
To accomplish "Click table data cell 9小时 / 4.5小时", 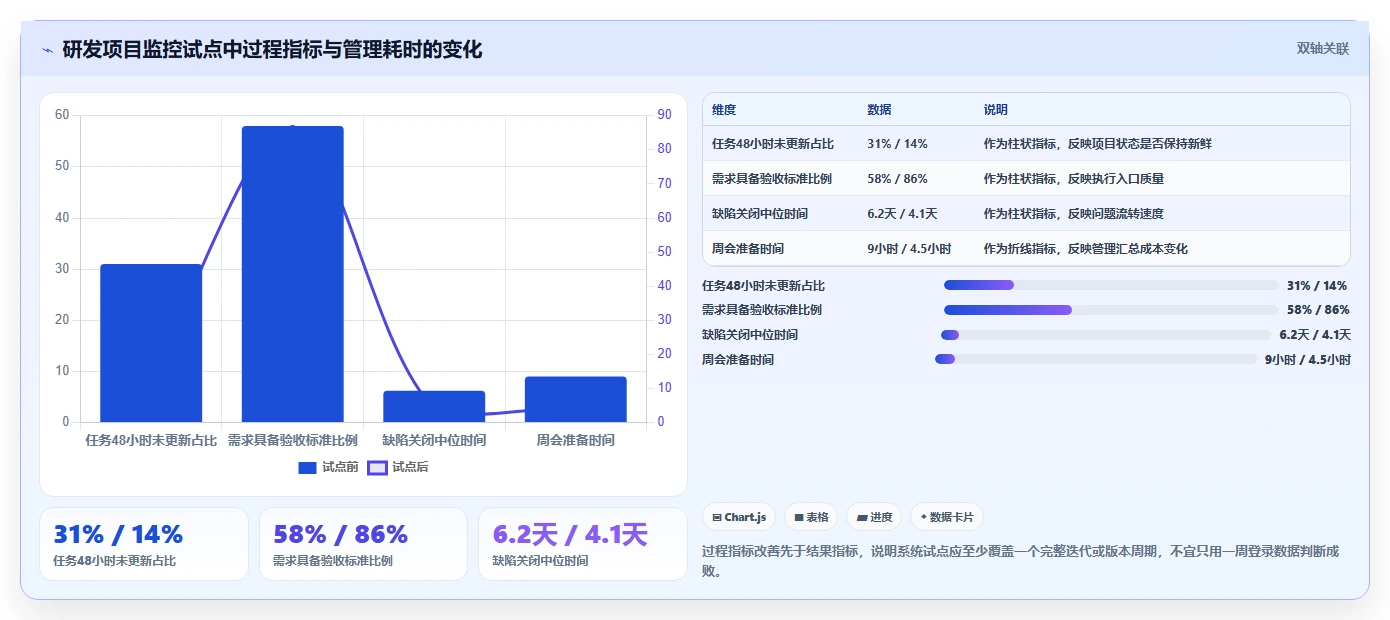I will (x=909, y=249).
